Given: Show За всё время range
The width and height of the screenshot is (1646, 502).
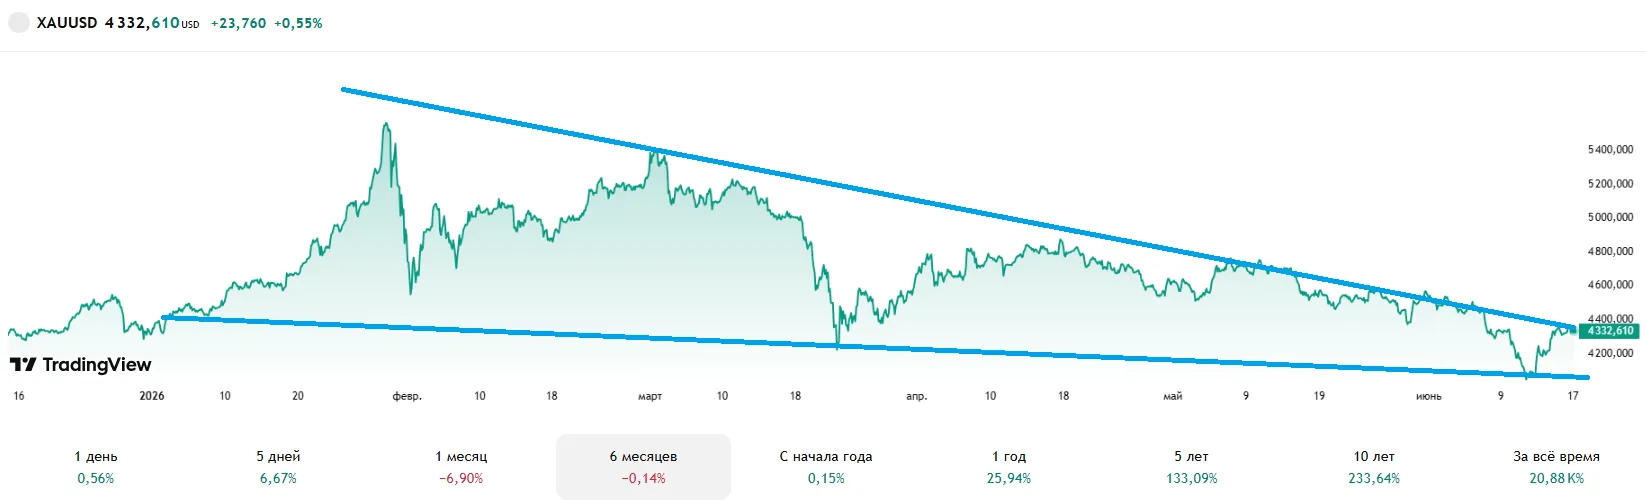Looking at the screenshot, I should [x=1556, y=467].
